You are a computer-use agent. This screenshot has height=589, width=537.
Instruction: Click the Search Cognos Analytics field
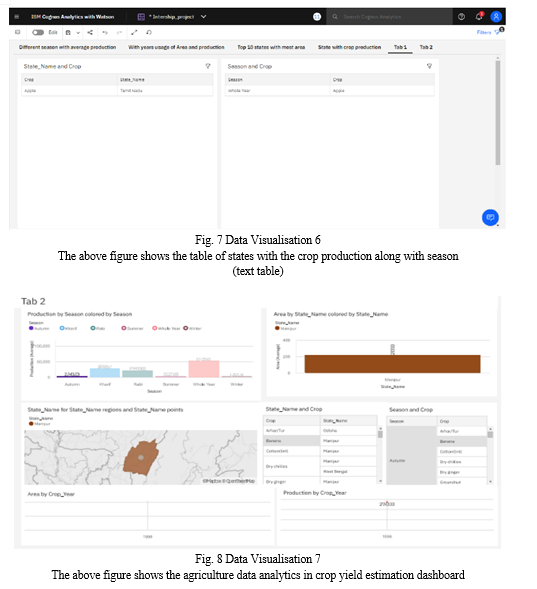[389, 17]
